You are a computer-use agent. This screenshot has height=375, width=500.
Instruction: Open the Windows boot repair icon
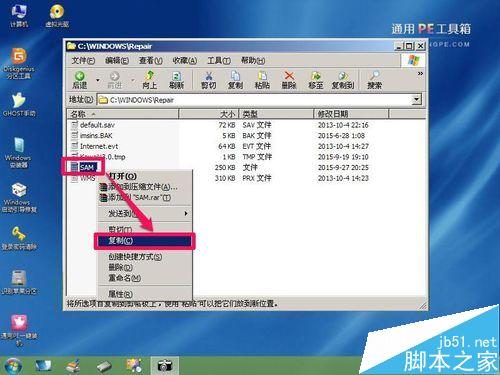19,198
